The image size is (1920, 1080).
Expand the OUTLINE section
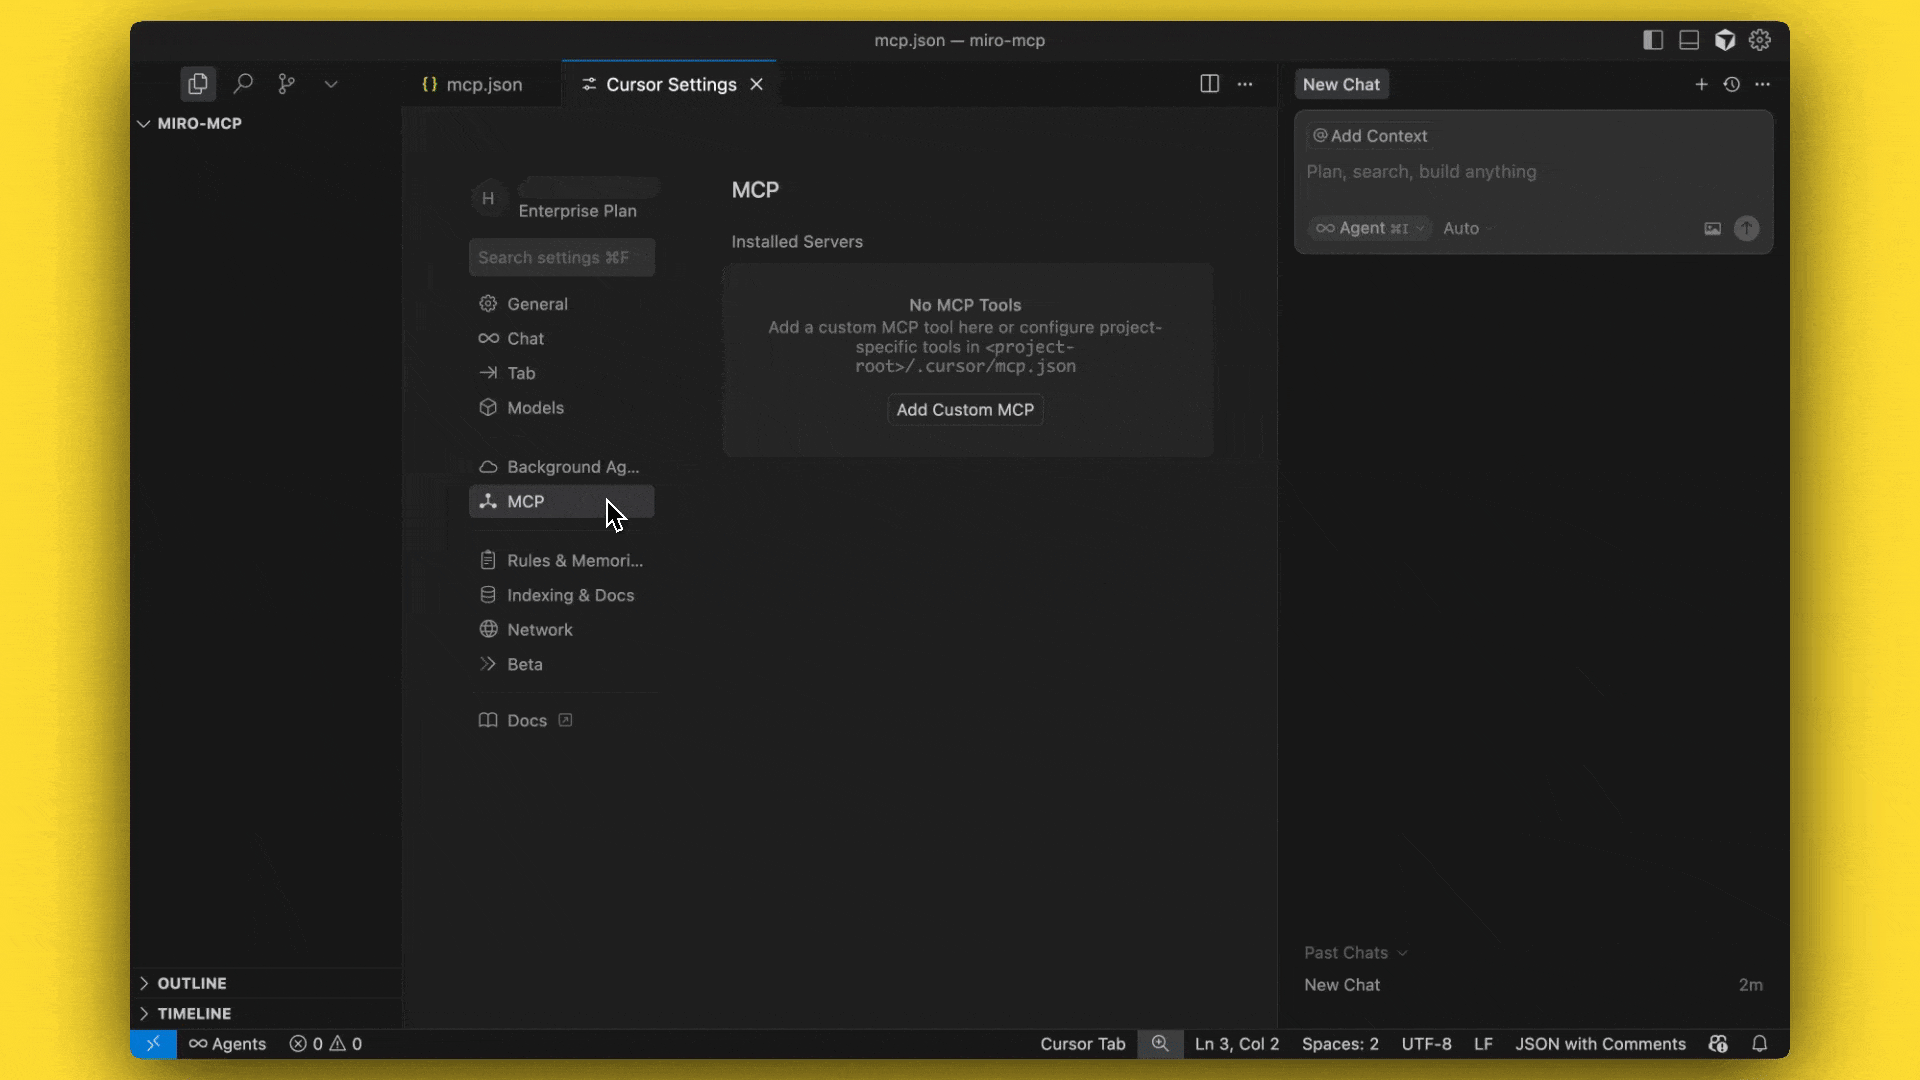pyautogui.click(x=192, y=983)
